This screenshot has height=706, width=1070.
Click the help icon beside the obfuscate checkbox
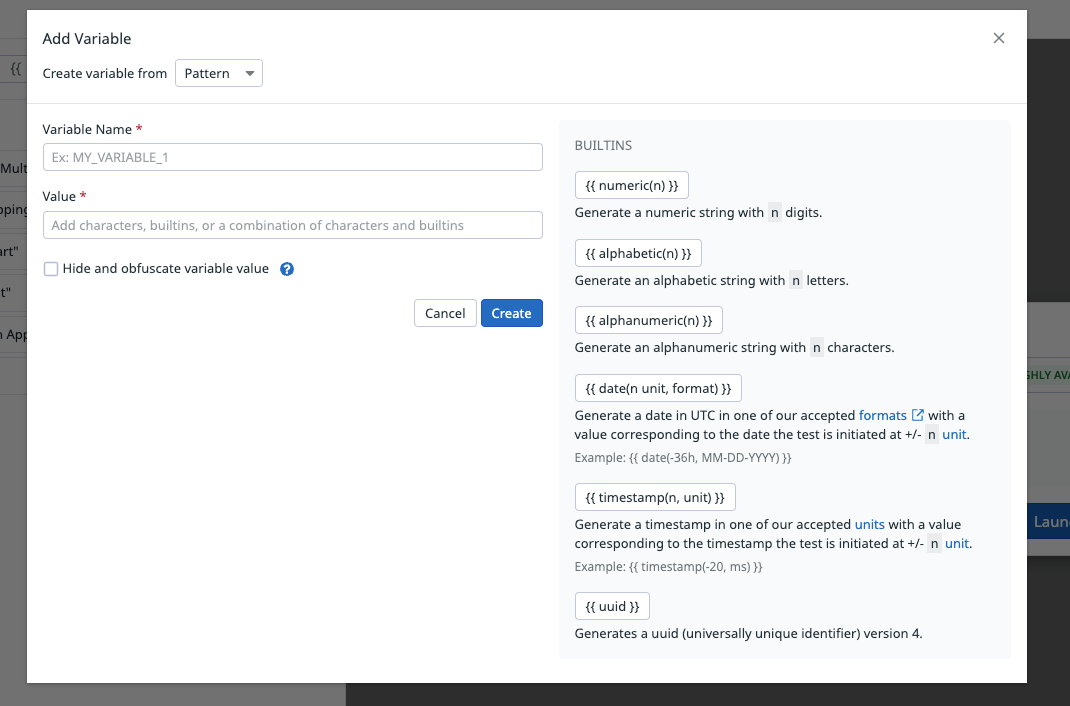(287, 268)
